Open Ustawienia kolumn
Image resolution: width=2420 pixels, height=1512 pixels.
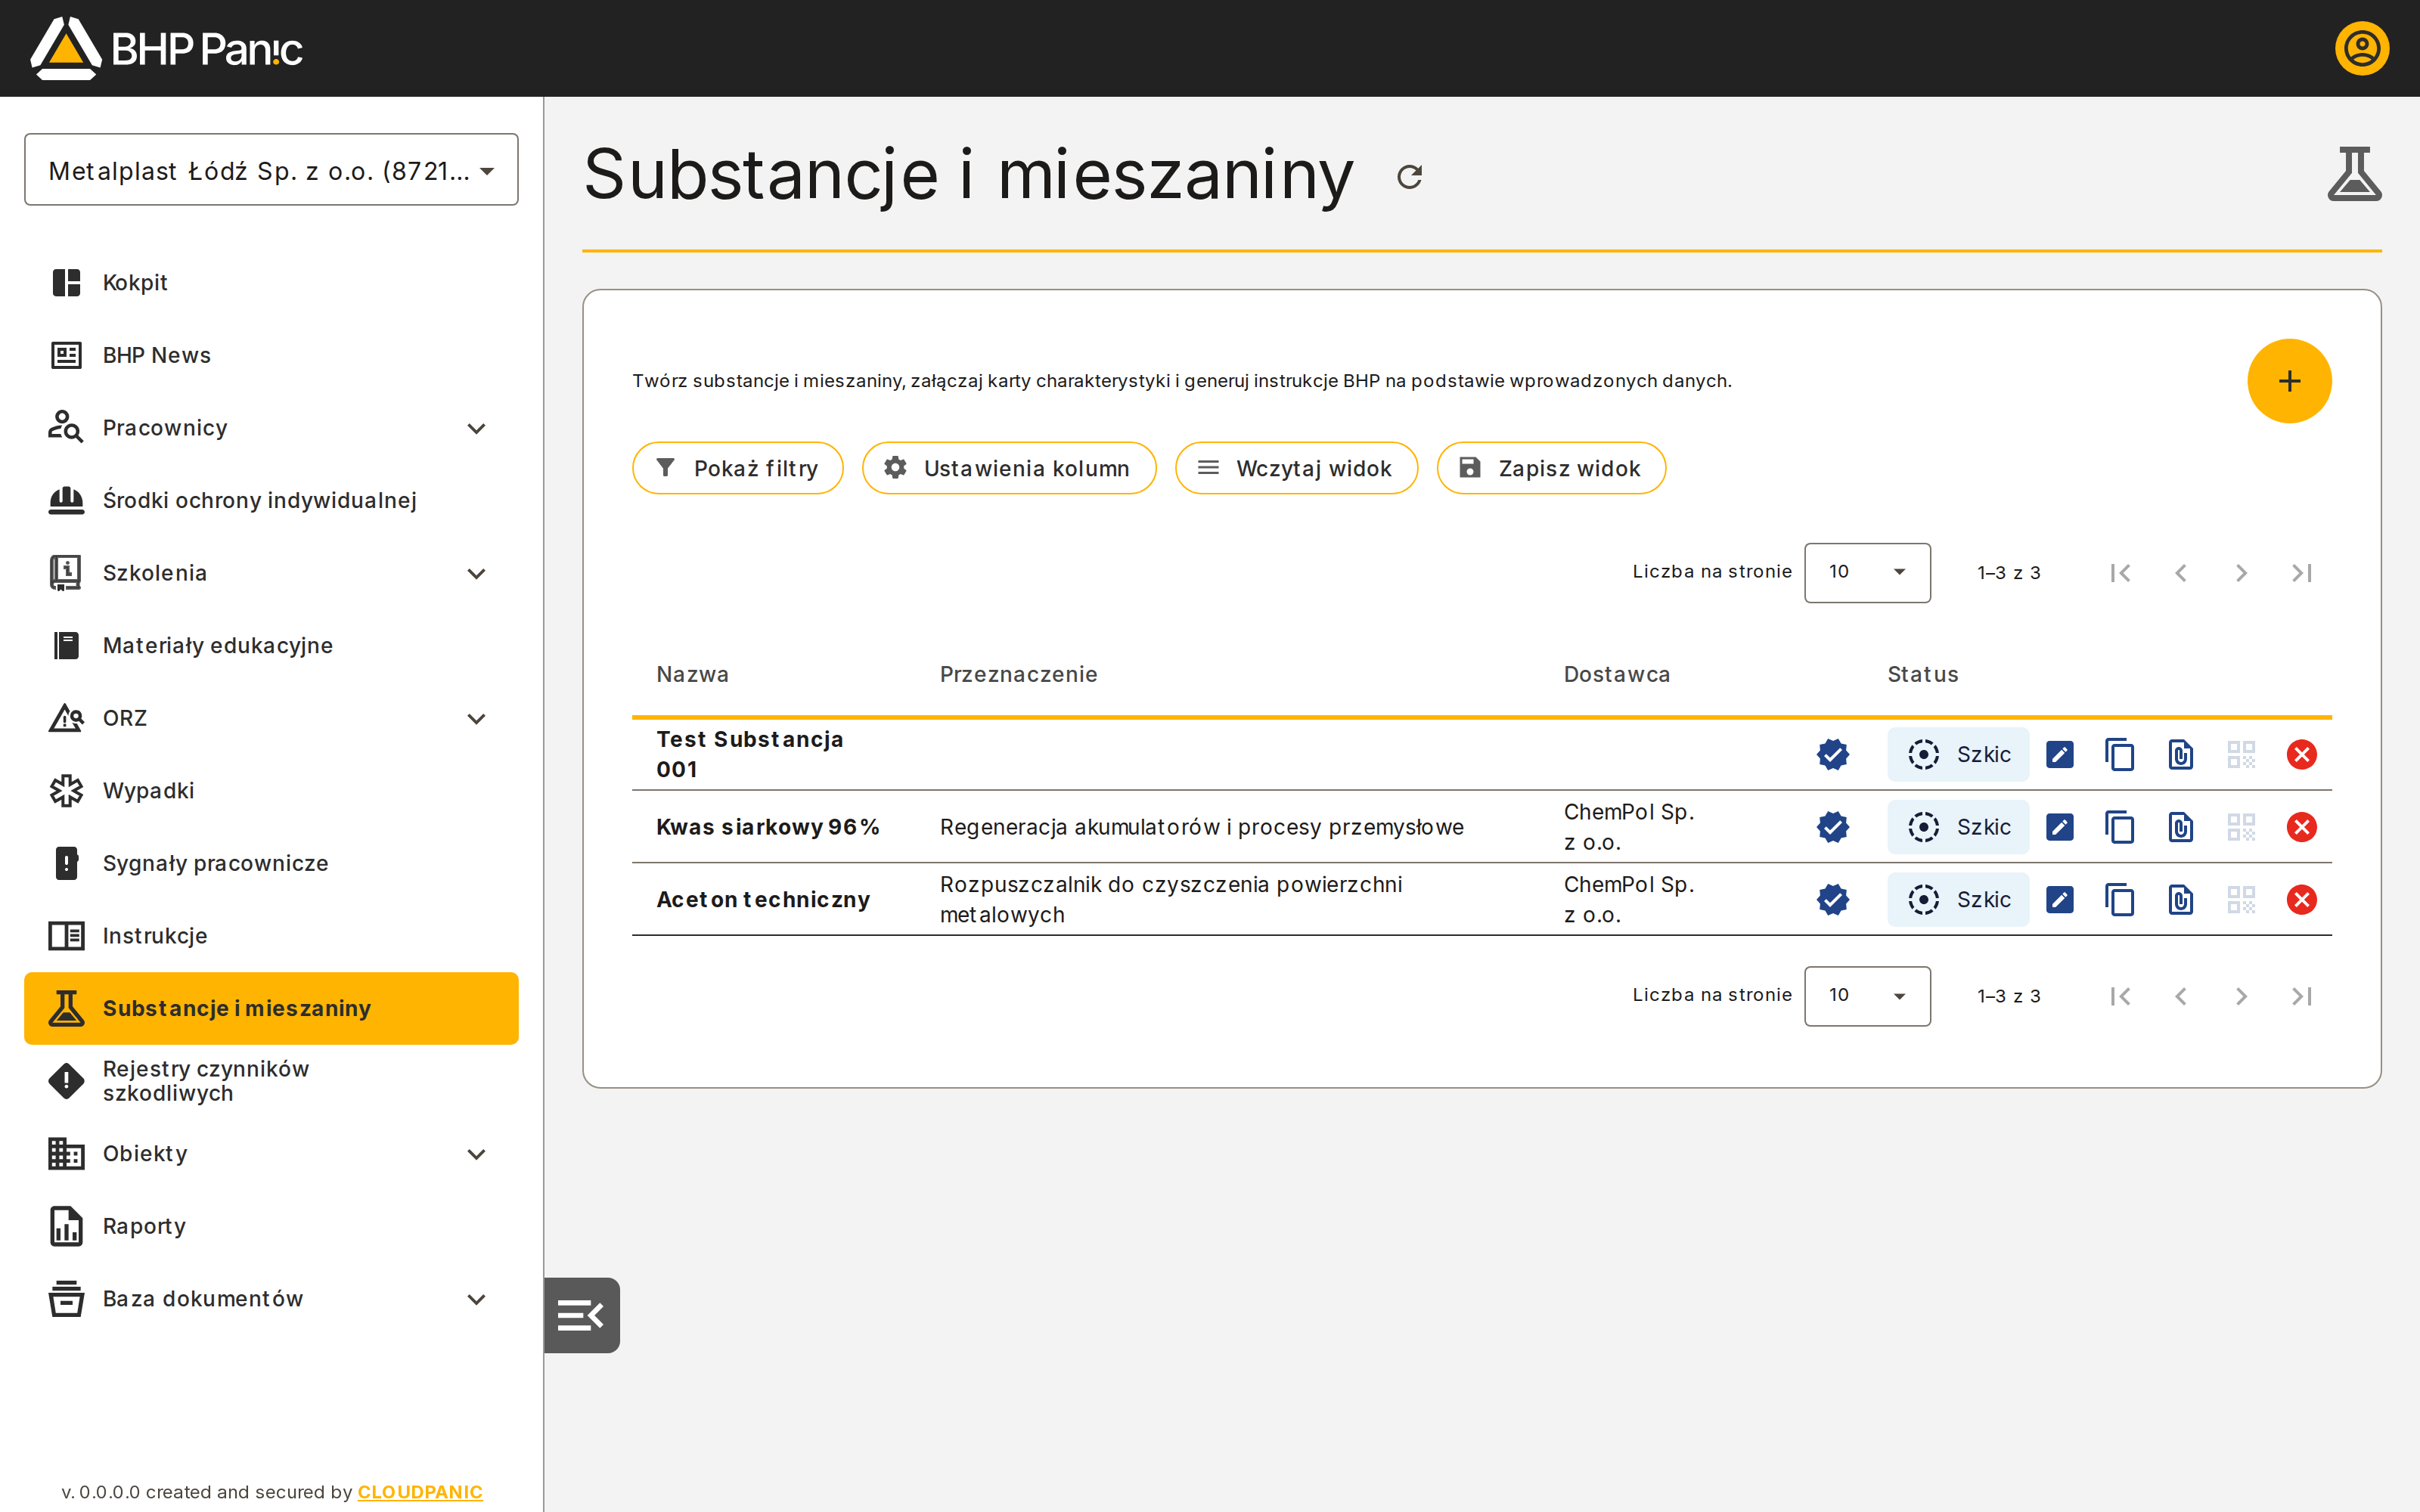pos(1008,468)
